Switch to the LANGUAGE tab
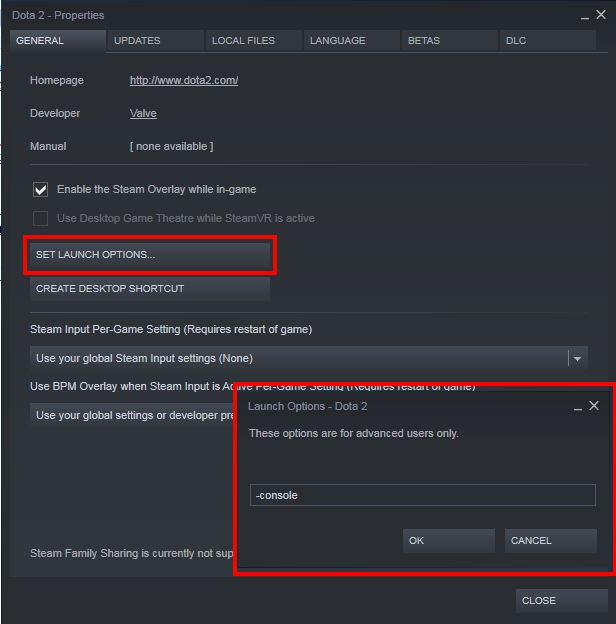 pos(352,41)
